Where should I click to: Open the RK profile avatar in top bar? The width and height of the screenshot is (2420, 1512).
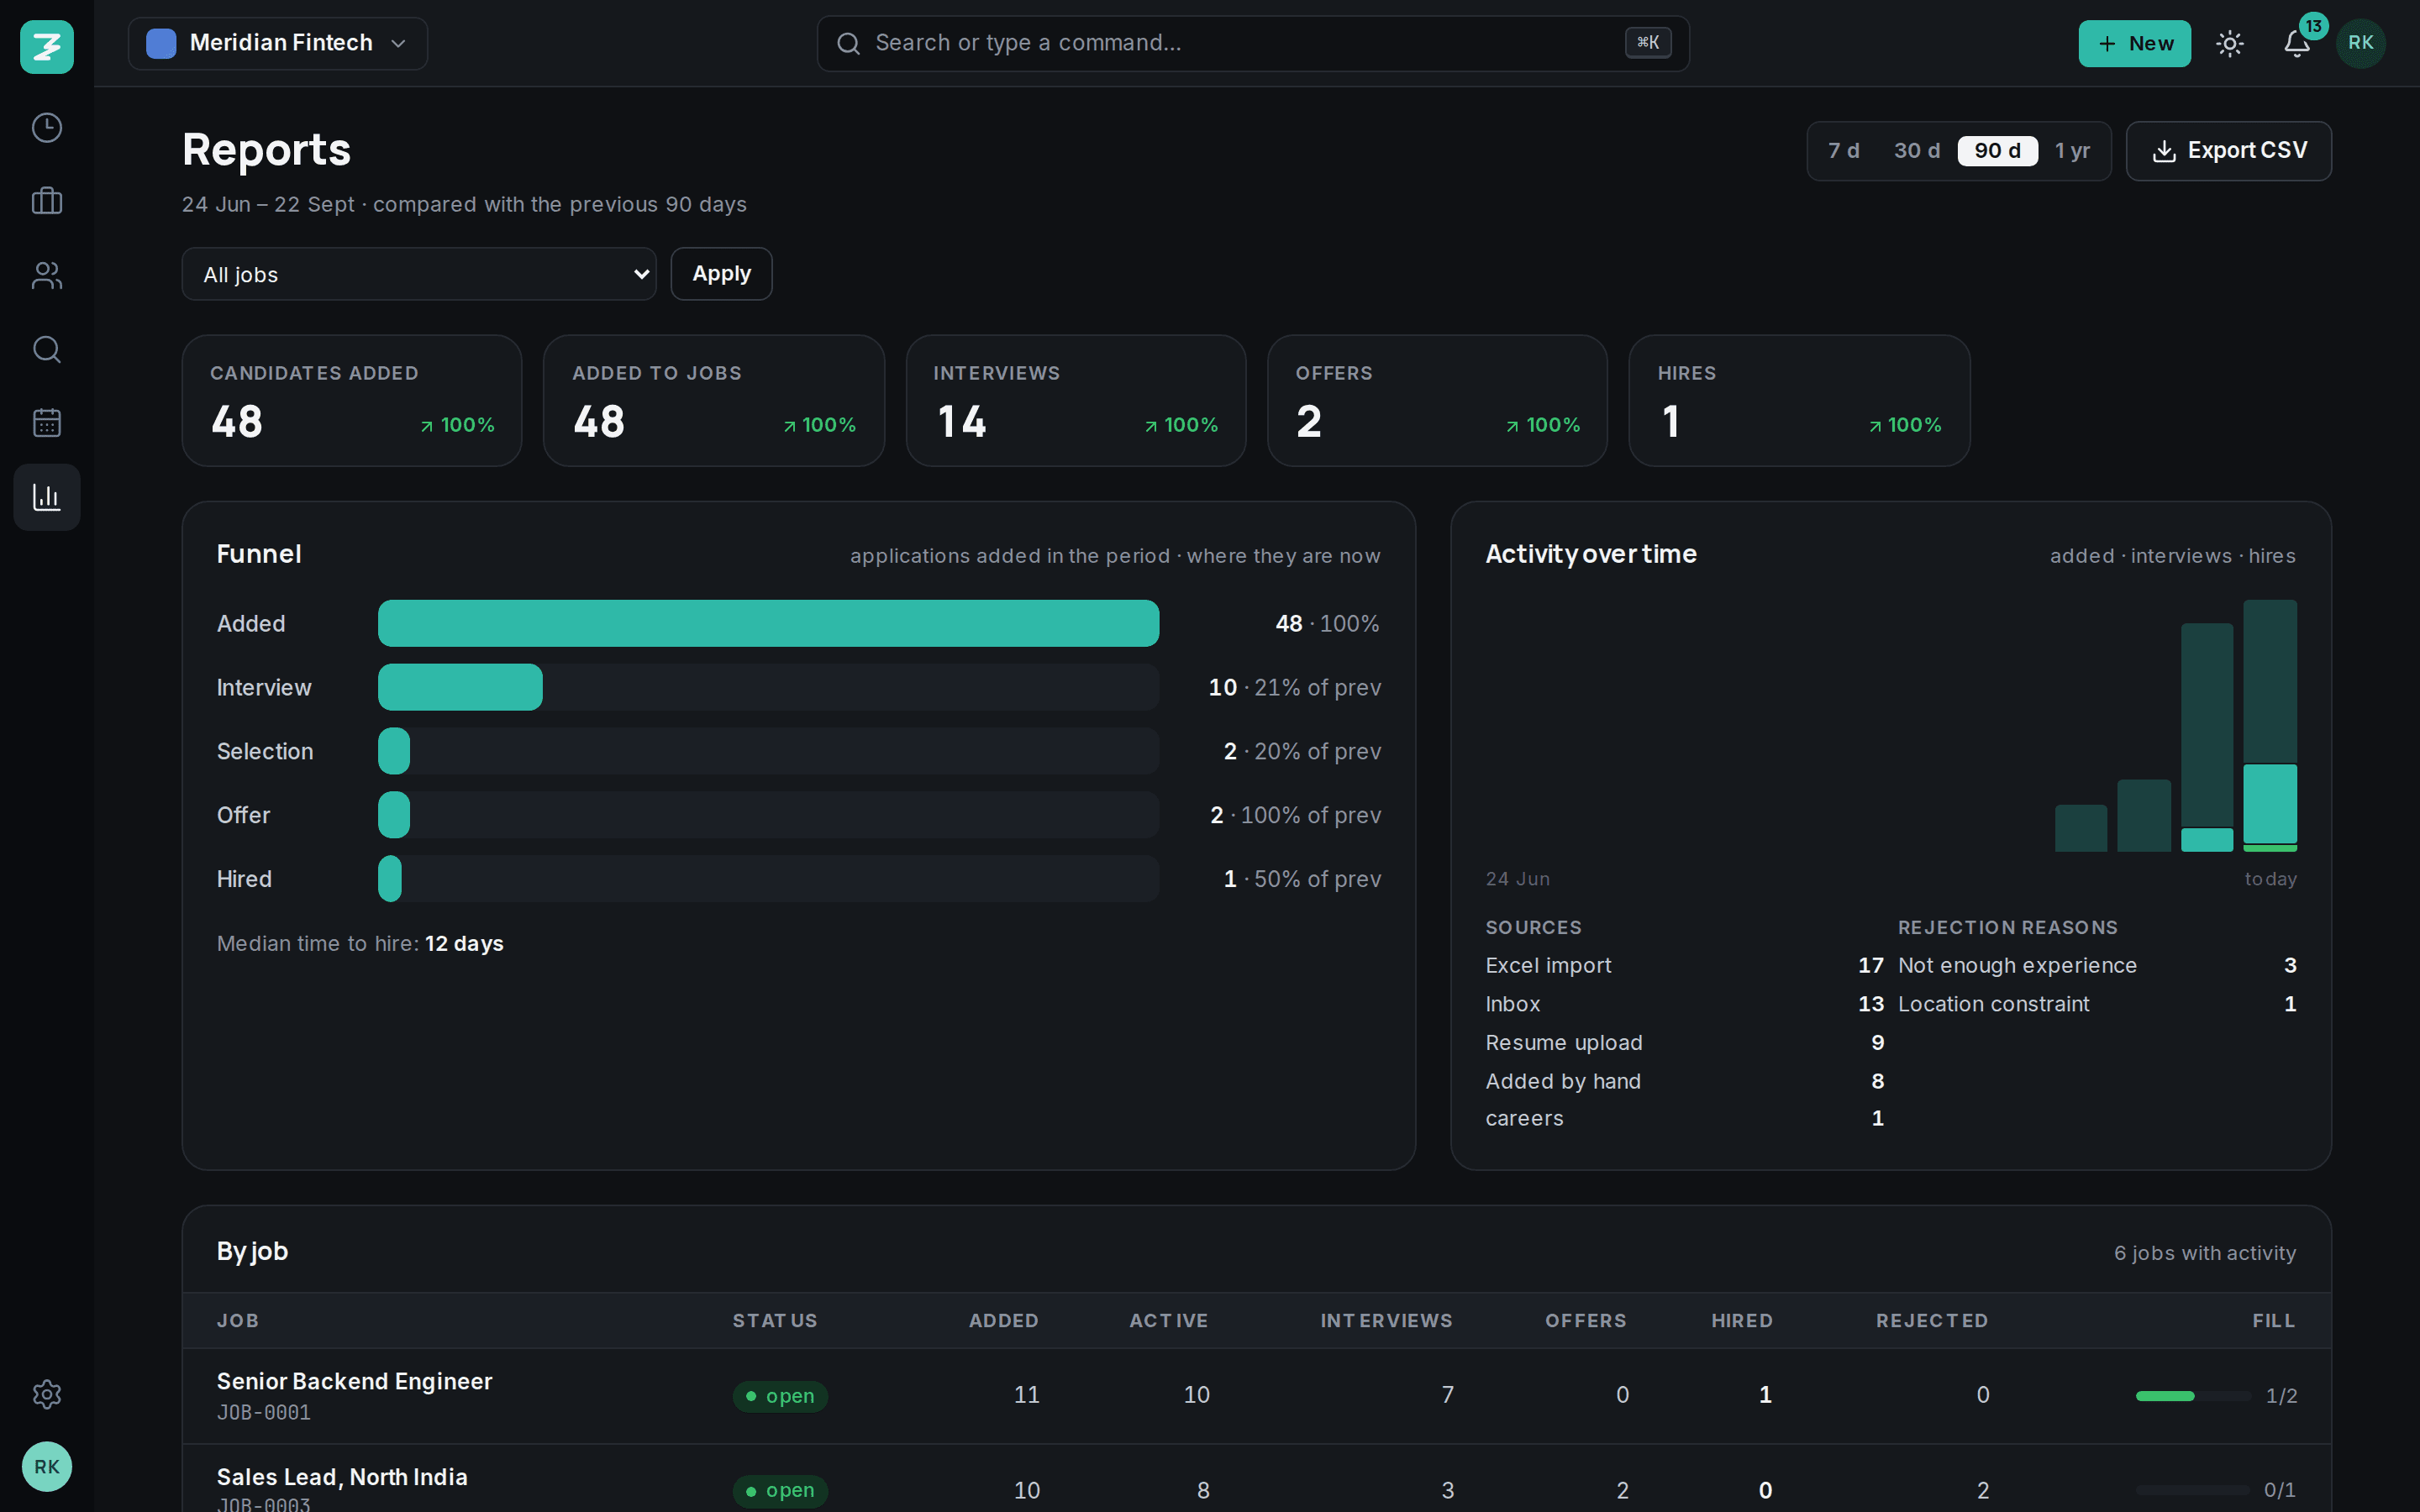2360,43
